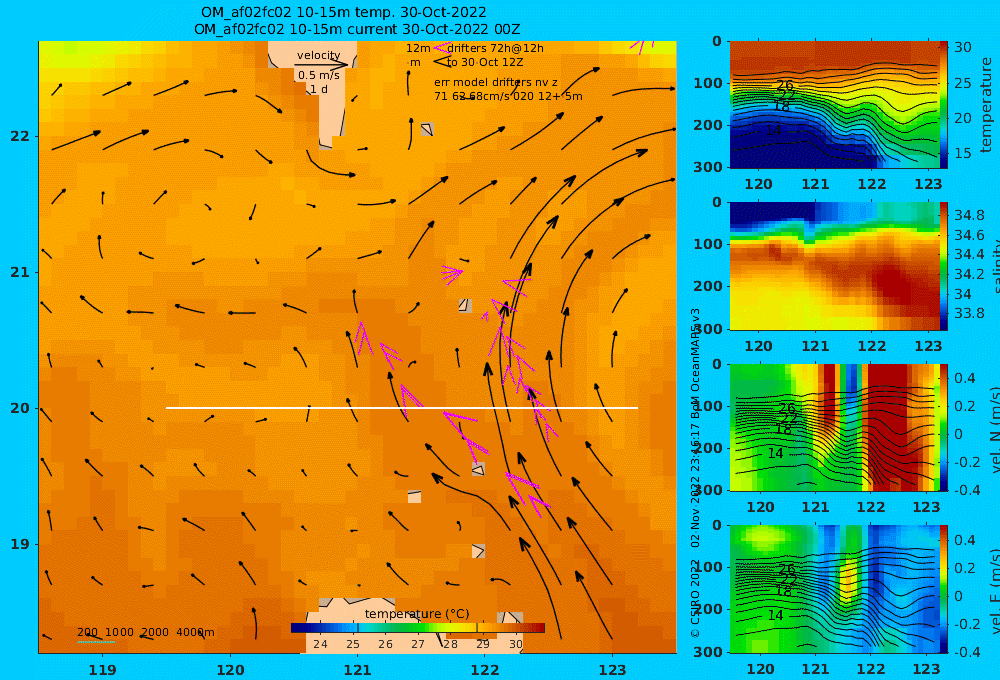The width and height of the screenshot is (1000, 680).
Task: Click the temperature section's vertical colorbar
Action: [x=943, y=105]
